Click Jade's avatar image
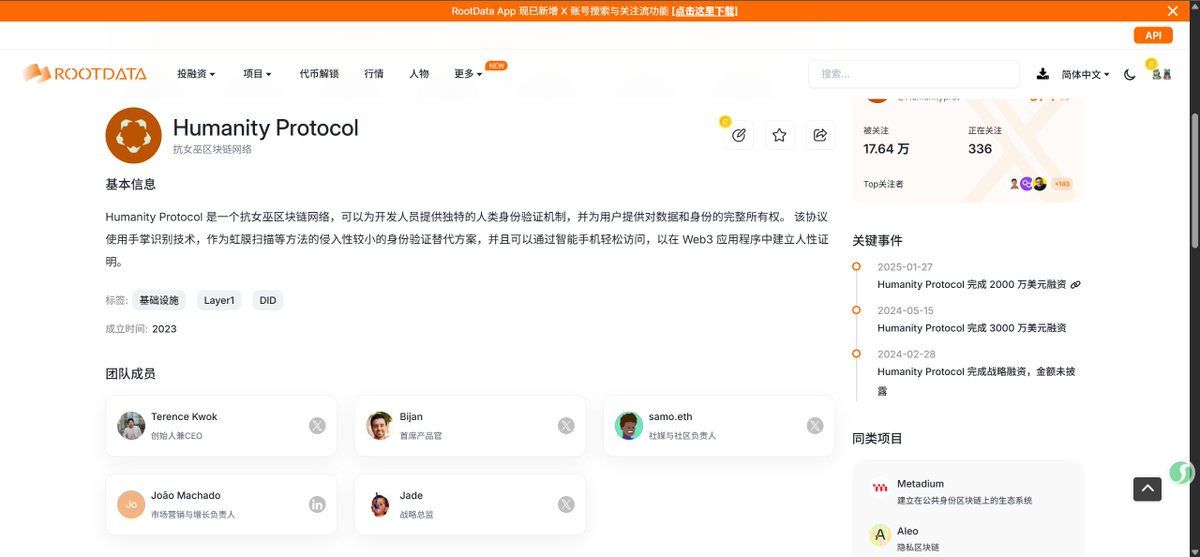Screen dimensions: 1200x557 (x=380, y=505)
